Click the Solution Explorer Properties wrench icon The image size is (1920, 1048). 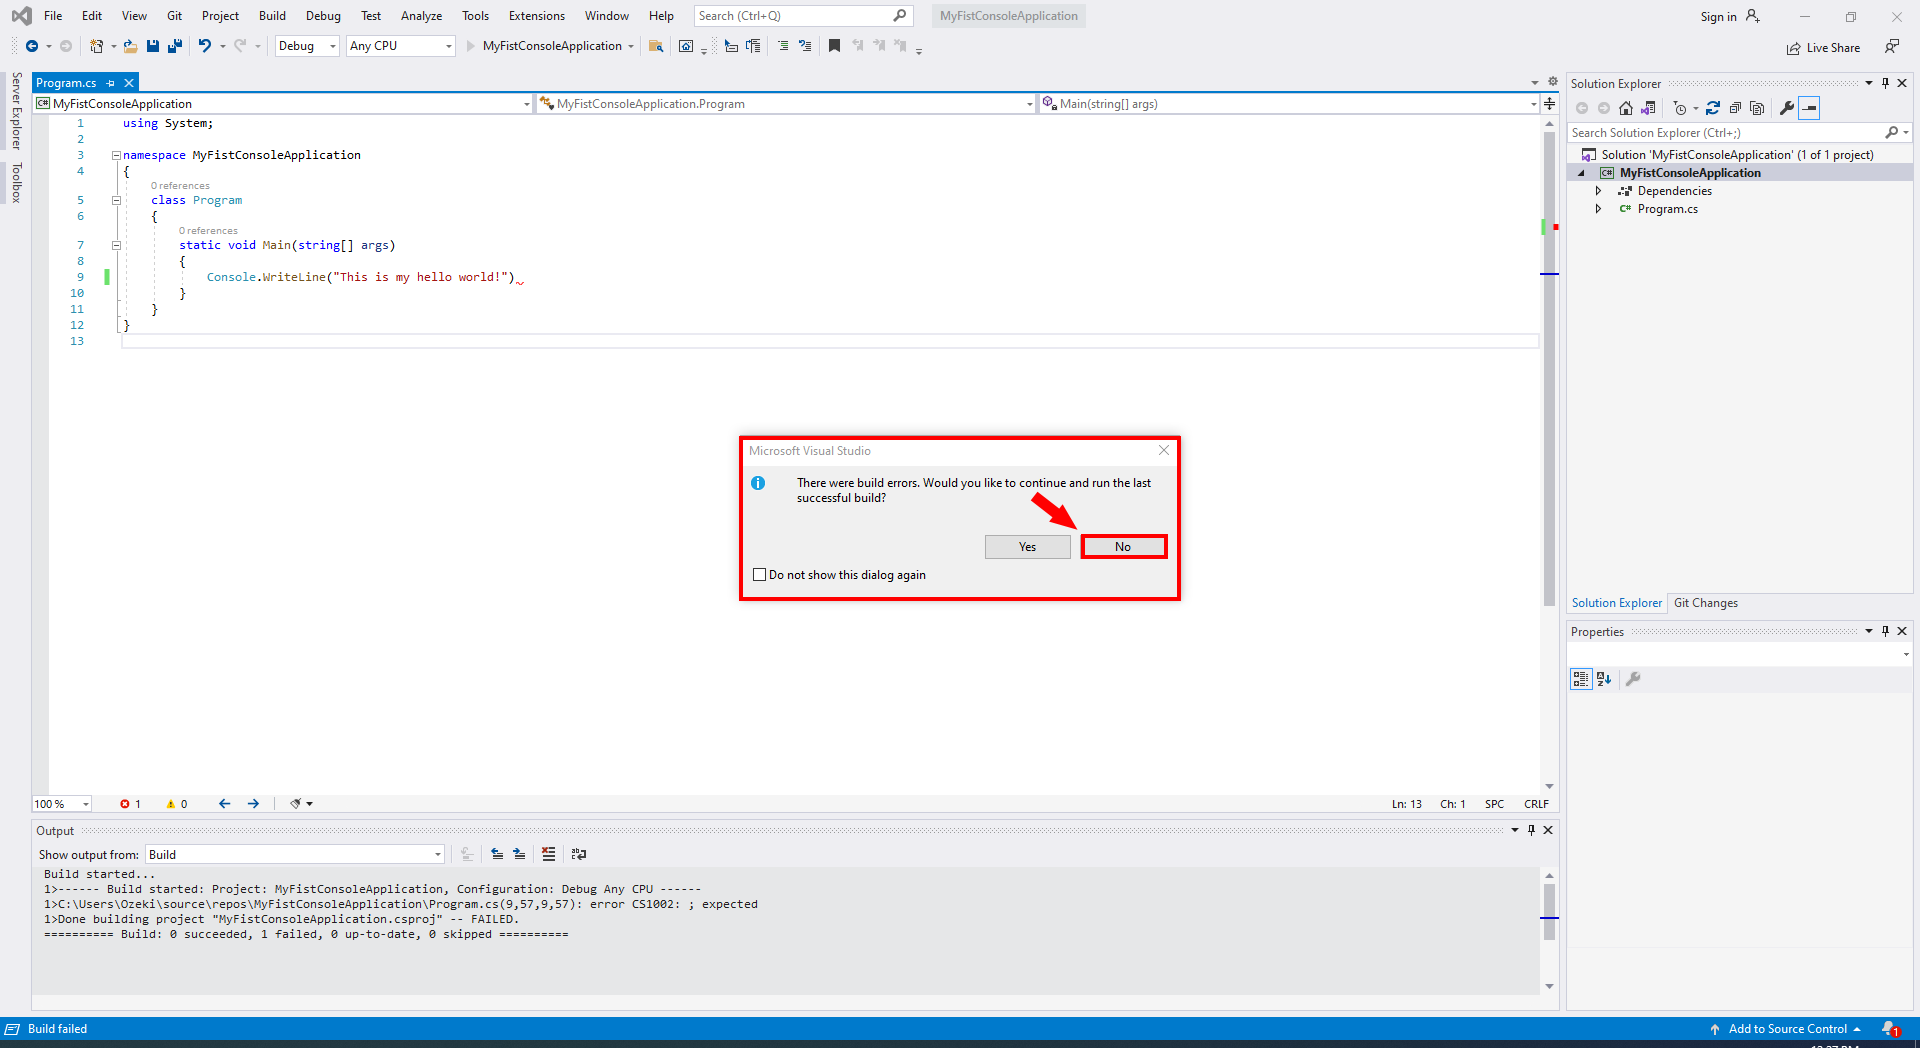1786,108
